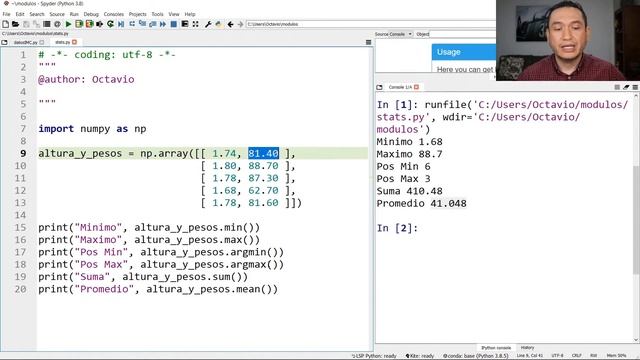Open the Tools menu
Image resolution: width=640 pixels, height=360 pixels.
157,14
